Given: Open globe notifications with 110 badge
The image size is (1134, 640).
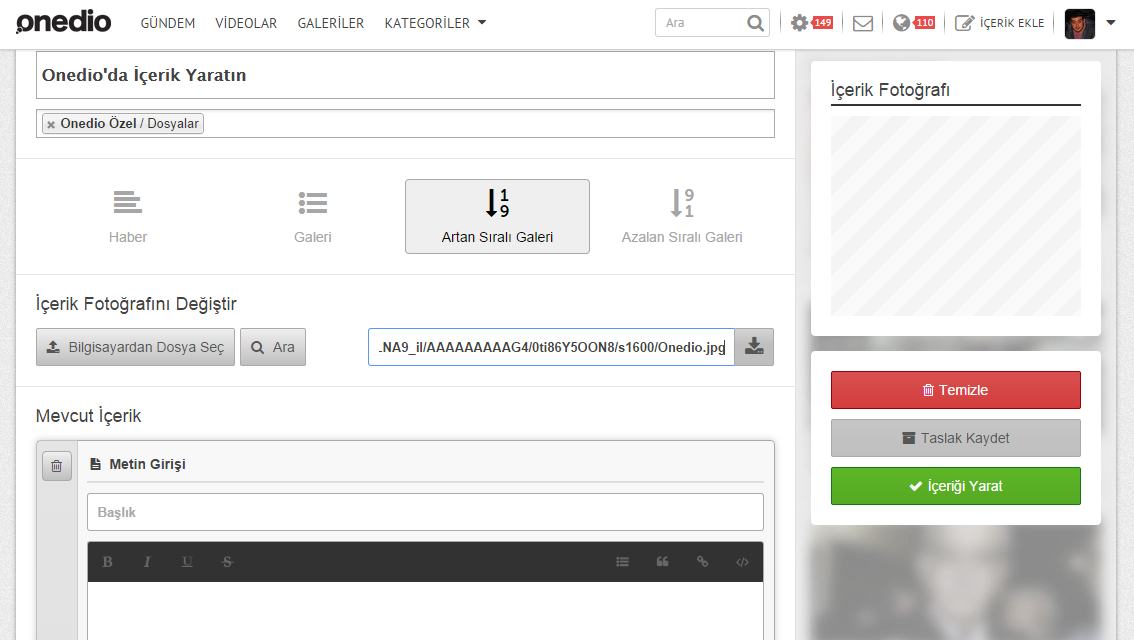Looking at the screenshot, I should [913, 23].
